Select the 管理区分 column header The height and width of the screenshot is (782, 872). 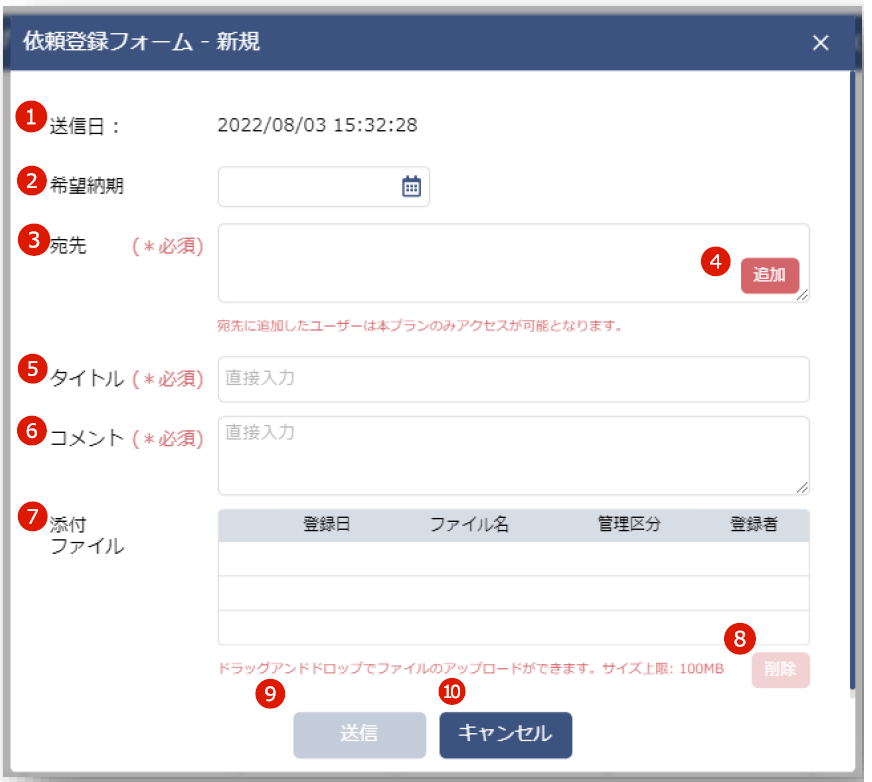629,525
